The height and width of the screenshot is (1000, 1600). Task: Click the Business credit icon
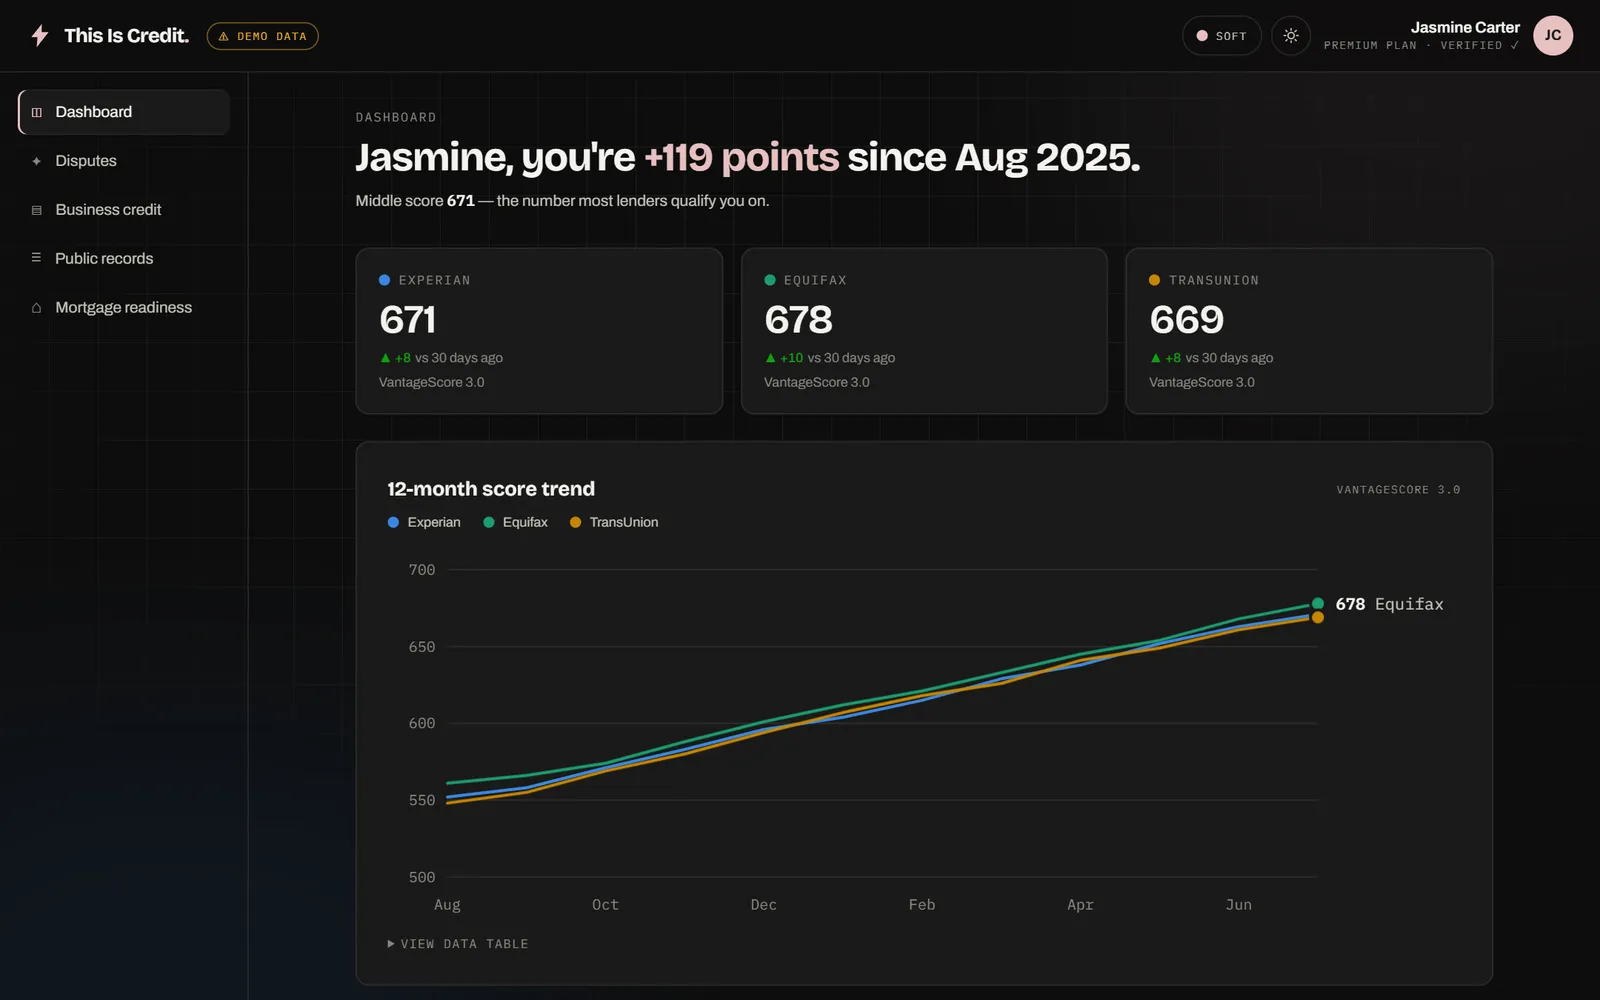(37, 210)
